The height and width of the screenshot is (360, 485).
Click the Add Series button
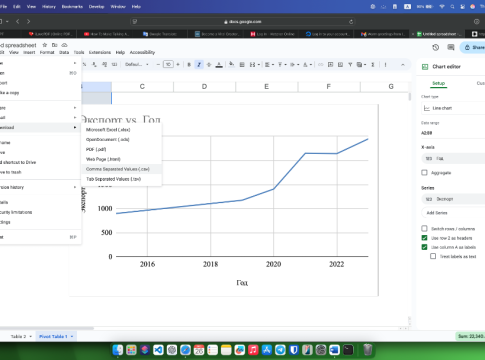tap(437, 213)
